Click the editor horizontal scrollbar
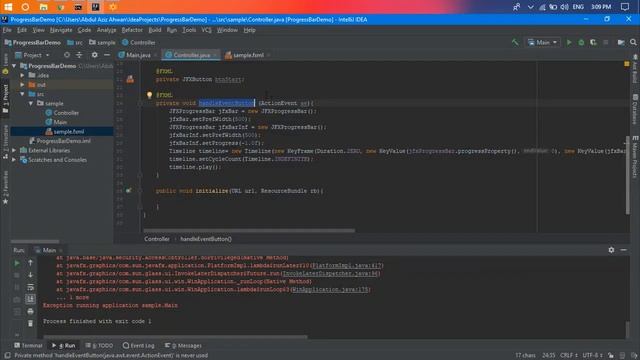640x360 pixels. coord(249,231)
